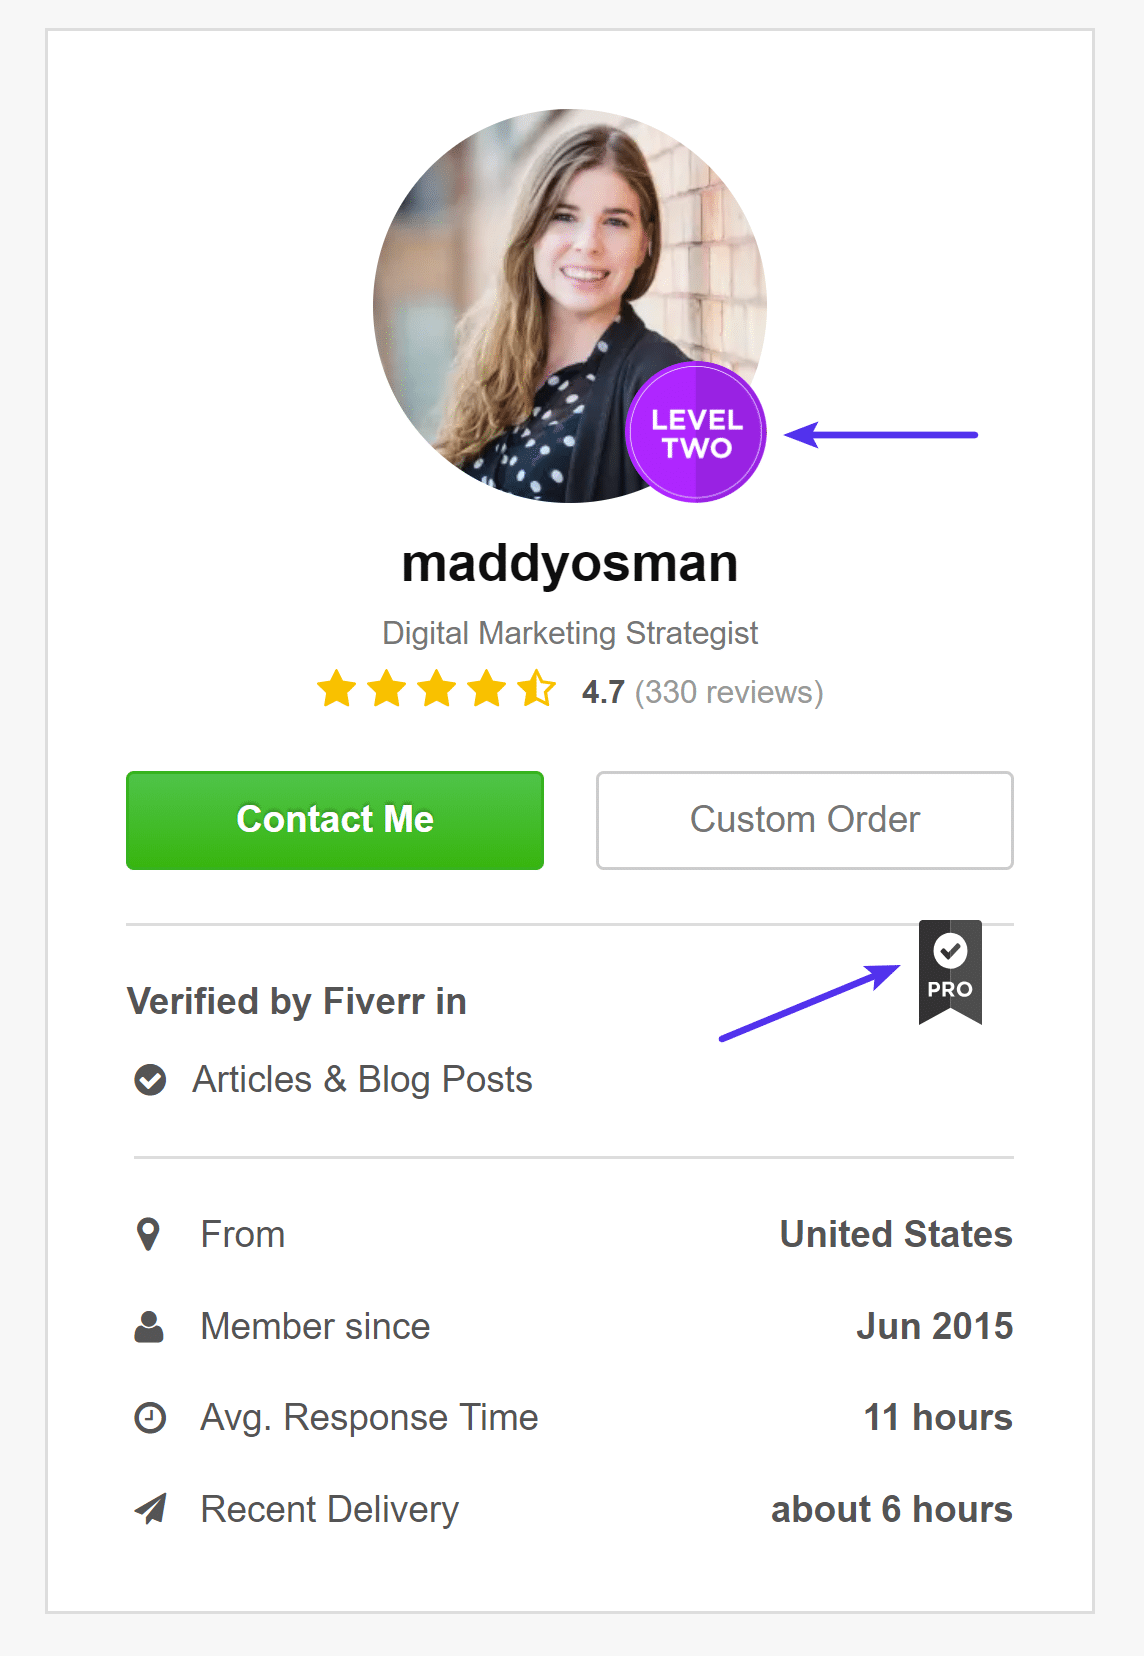
Task: Select the United States location value
Action: 895,1234
